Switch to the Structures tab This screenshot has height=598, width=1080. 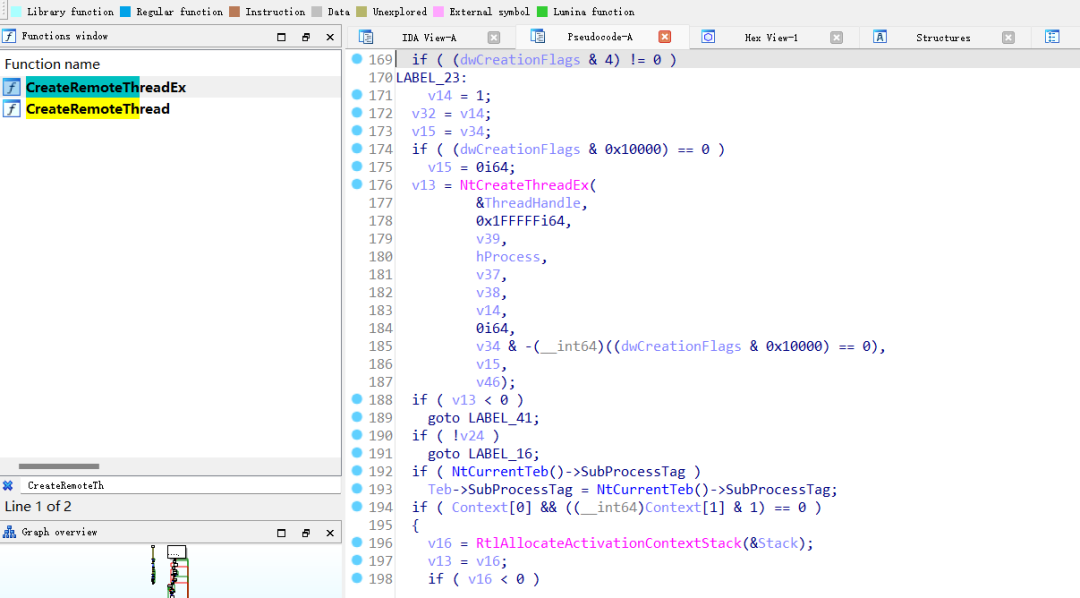point(942,37)
